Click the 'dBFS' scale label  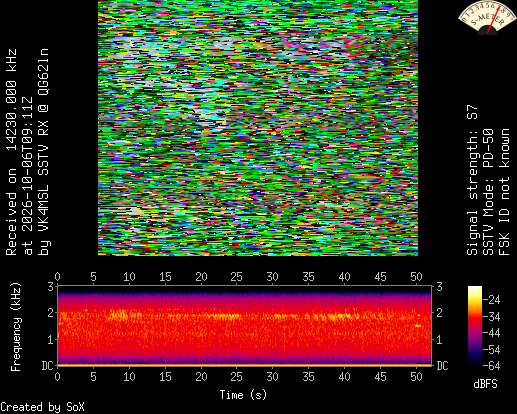tap(485, 384)
